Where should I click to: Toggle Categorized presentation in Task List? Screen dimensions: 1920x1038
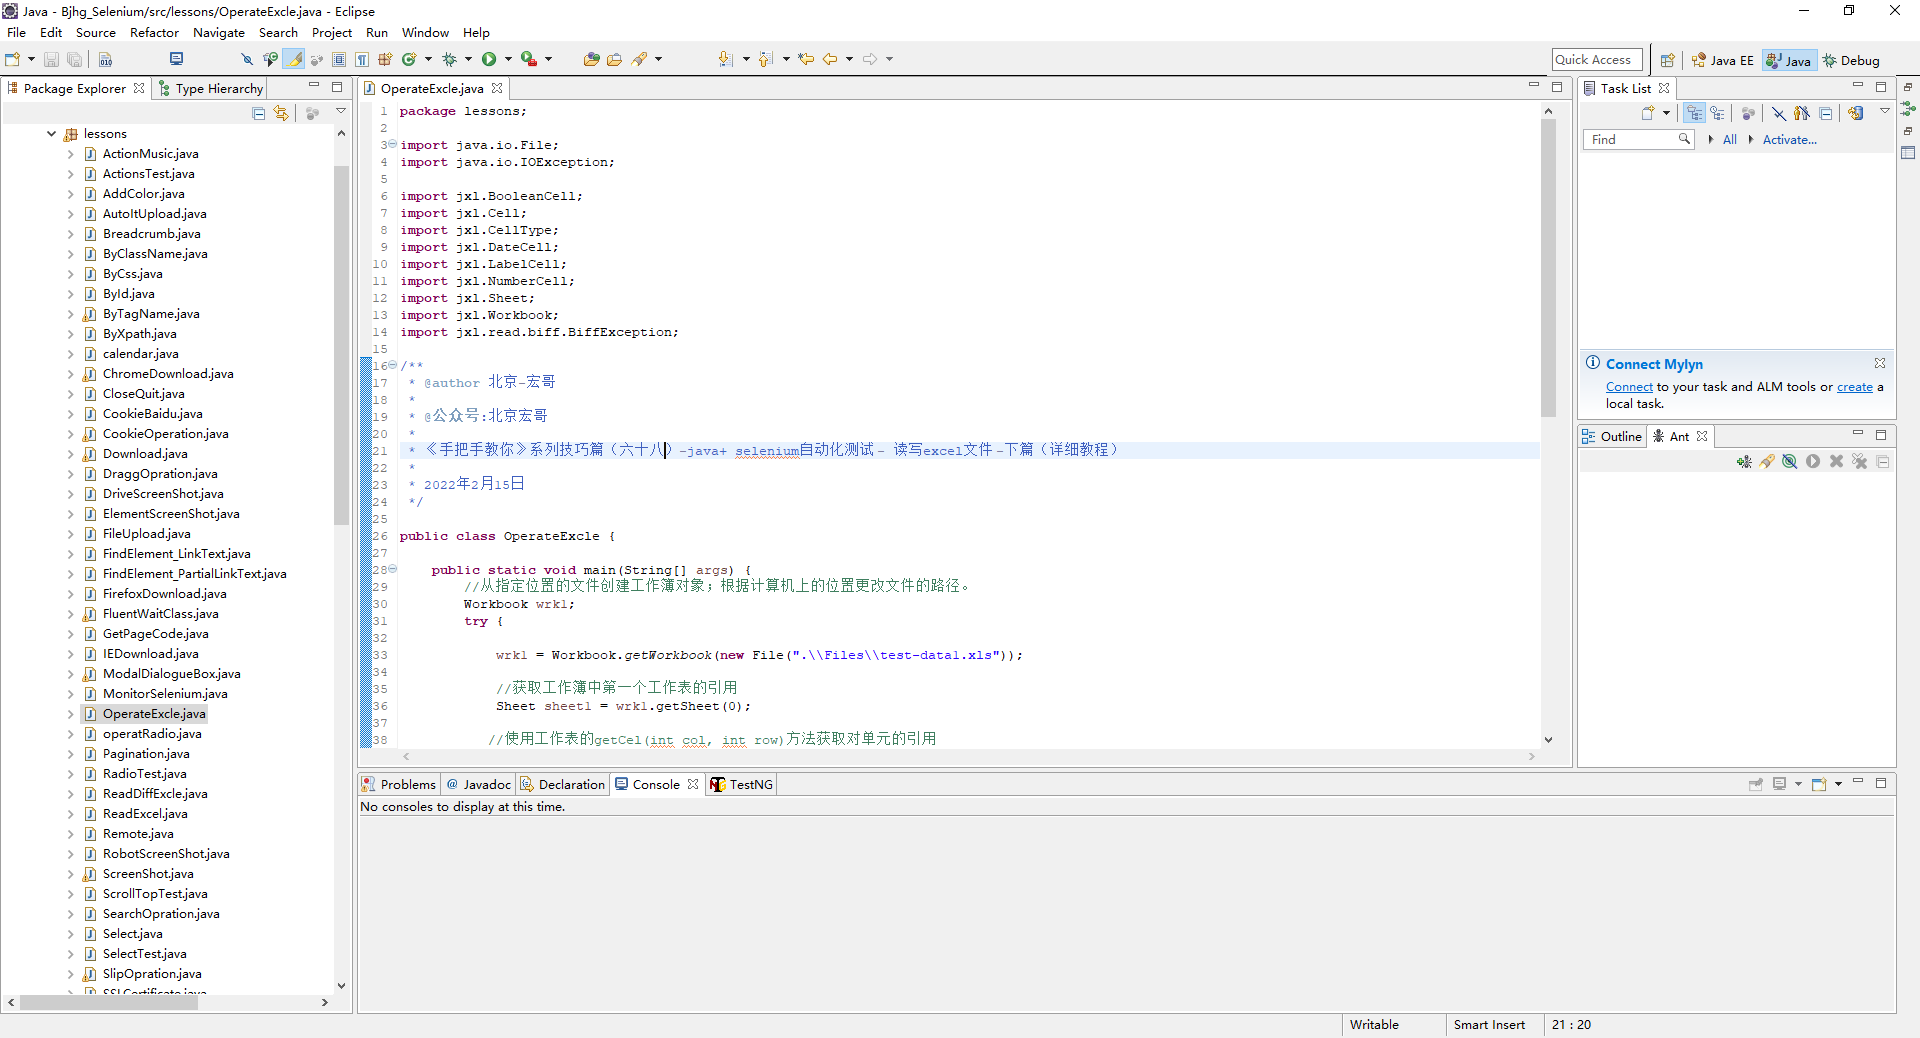tap(1693, 113)
